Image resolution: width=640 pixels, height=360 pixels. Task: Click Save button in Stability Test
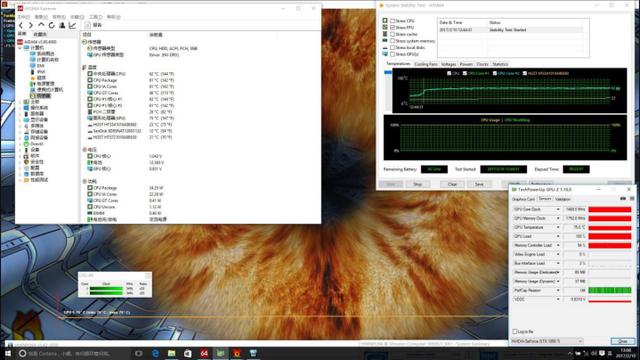pos(479,184)
